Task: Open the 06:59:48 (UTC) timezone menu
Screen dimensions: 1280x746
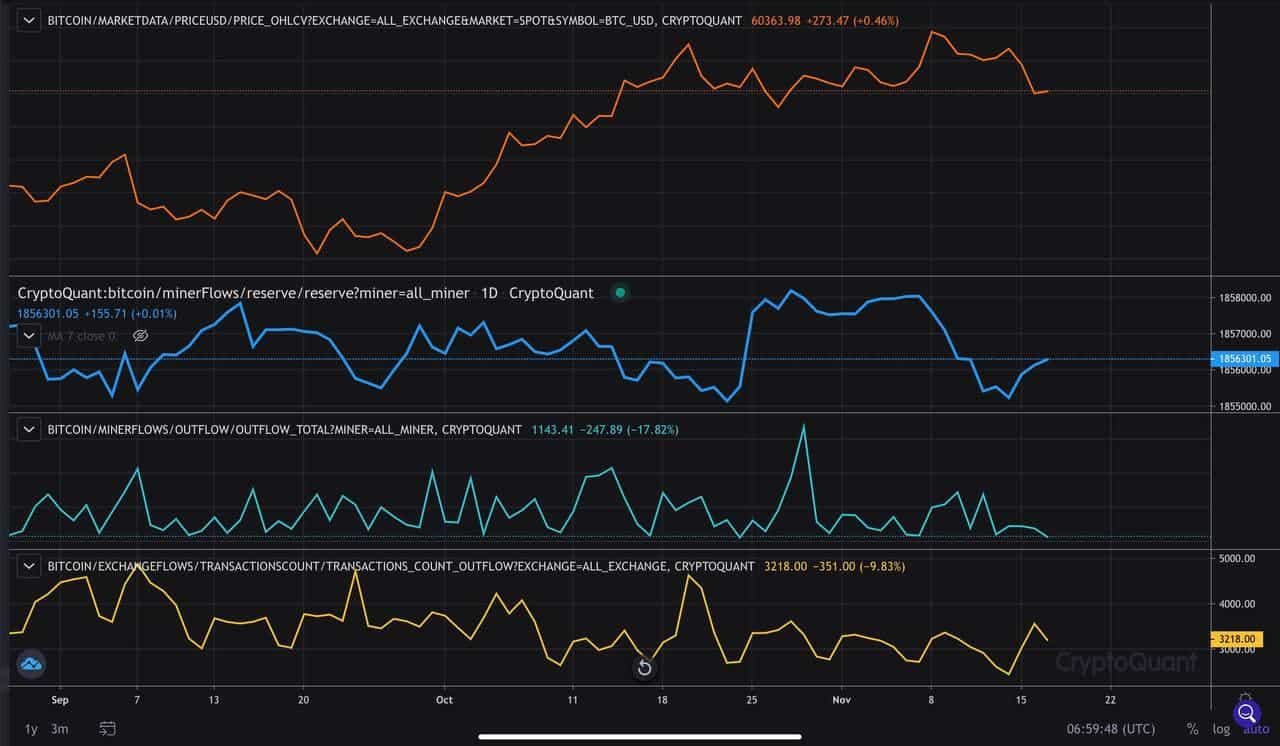Action: [x=1110, y=729]
